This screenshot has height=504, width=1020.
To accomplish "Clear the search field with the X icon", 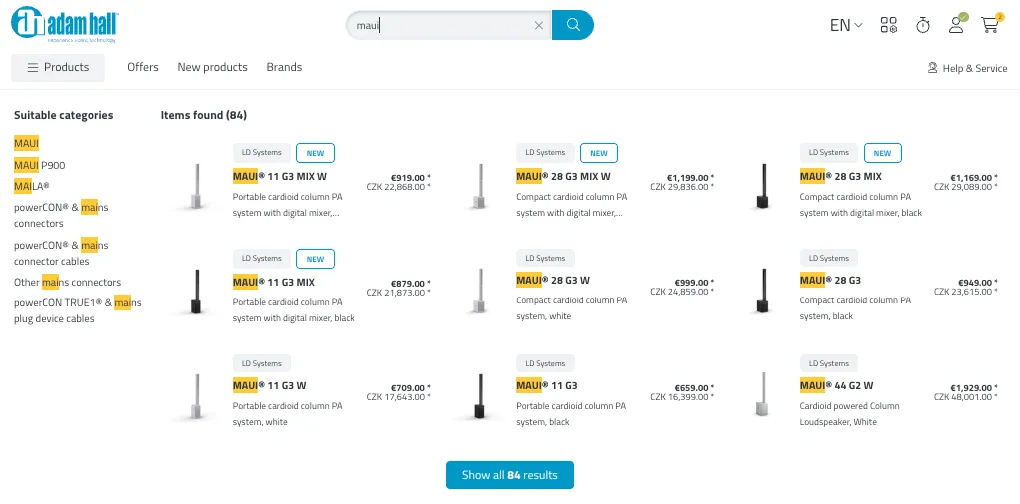I will tap(539, 26).
